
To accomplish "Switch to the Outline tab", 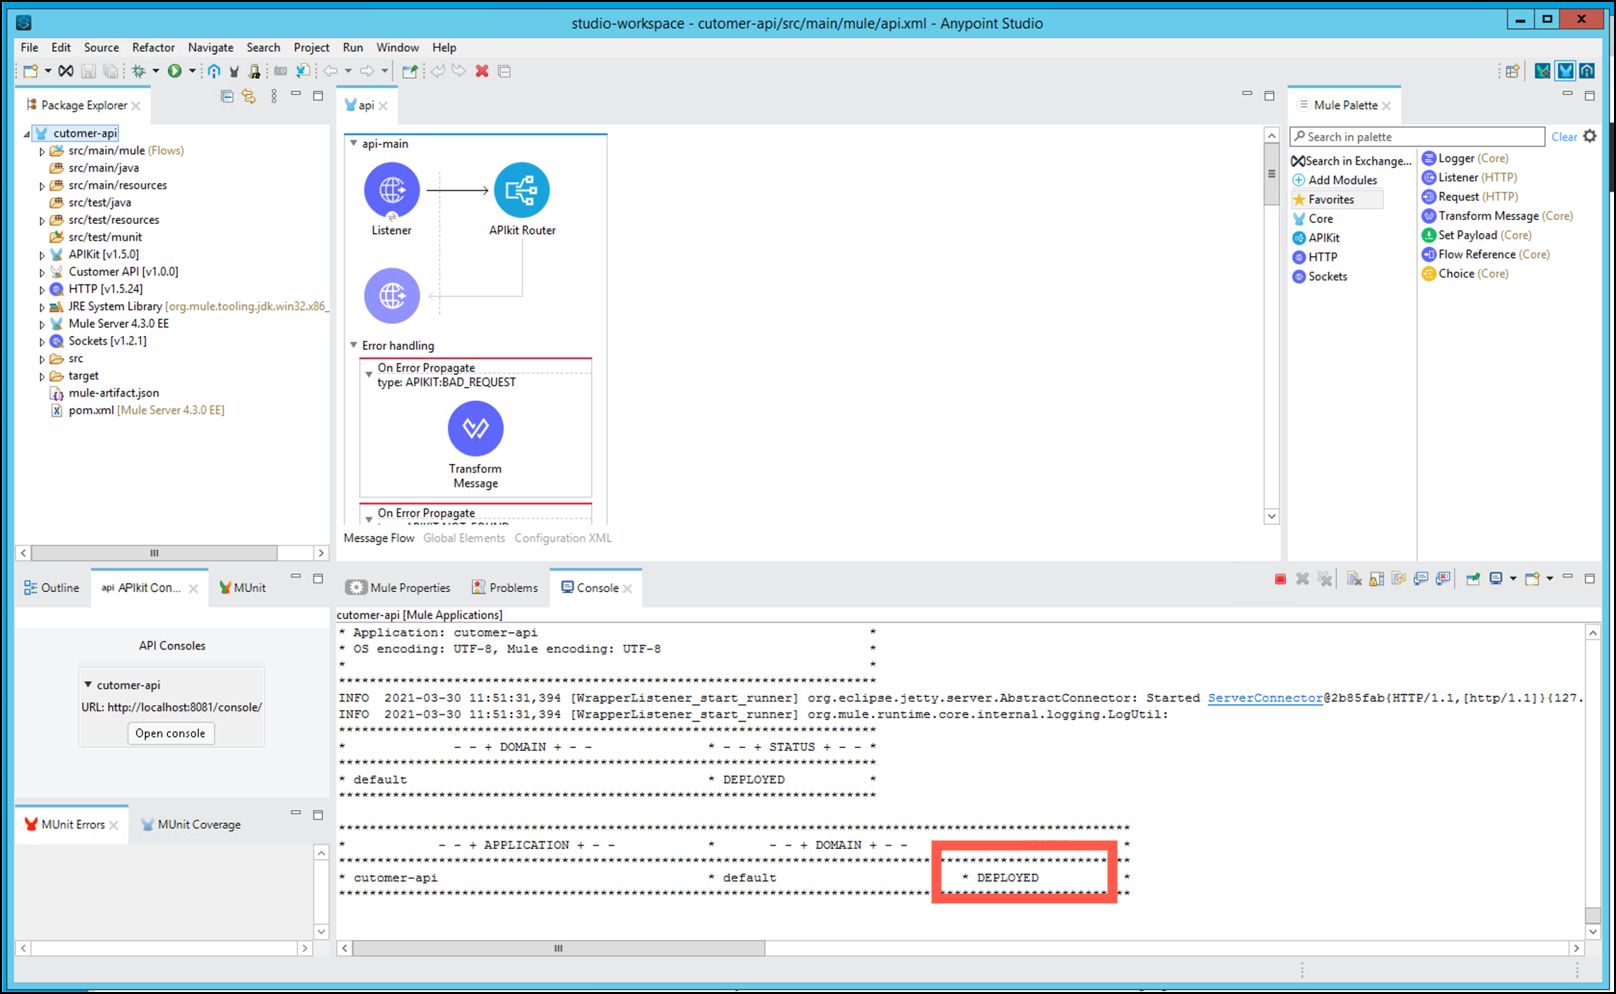I will coord(51,588).
